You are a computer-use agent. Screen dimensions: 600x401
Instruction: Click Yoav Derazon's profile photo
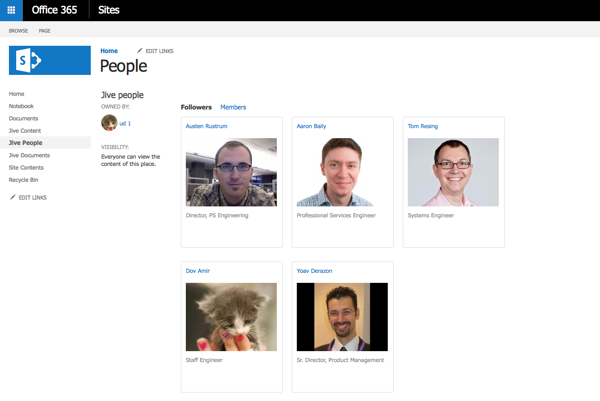(x=342, y=317)
